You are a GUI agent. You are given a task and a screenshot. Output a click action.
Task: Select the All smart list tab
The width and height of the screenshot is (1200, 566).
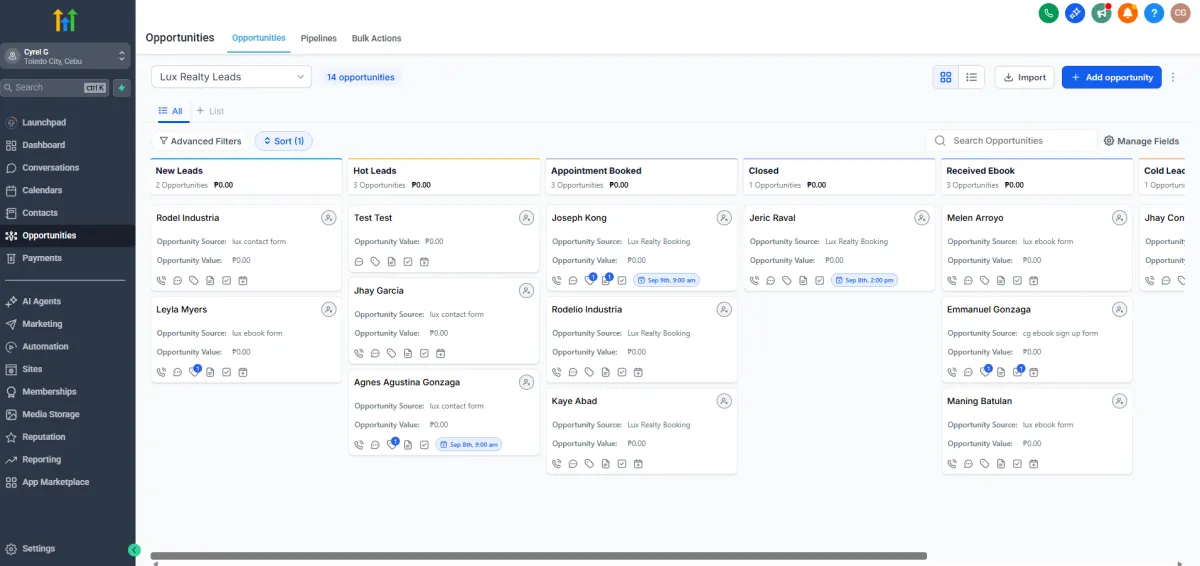(x=171, y=111)
